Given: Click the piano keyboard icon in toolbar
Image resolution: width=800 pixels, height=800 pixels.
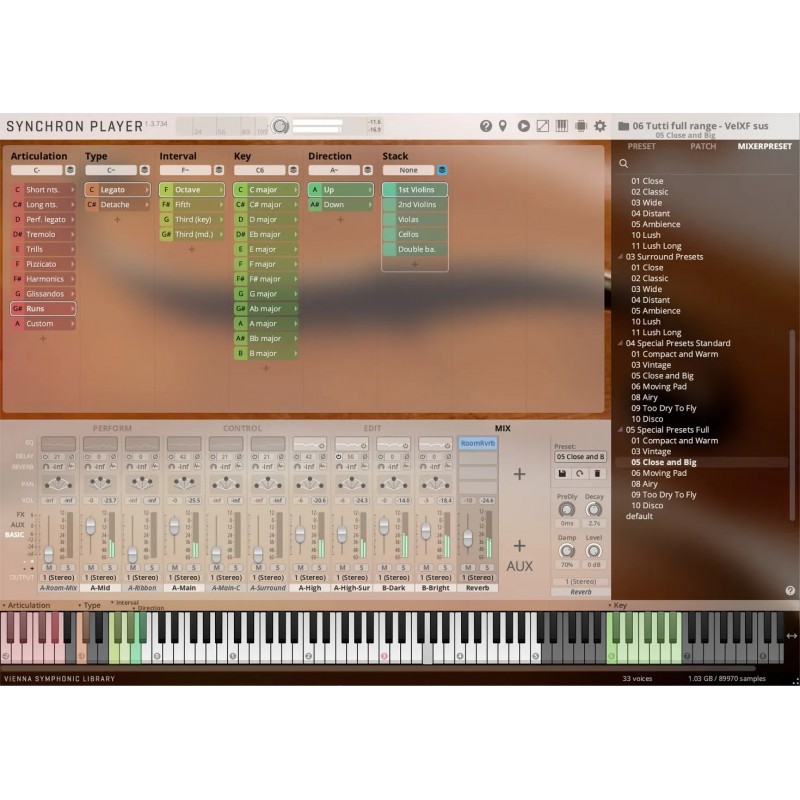Looking at the screenshot, I should click(562, 126).
